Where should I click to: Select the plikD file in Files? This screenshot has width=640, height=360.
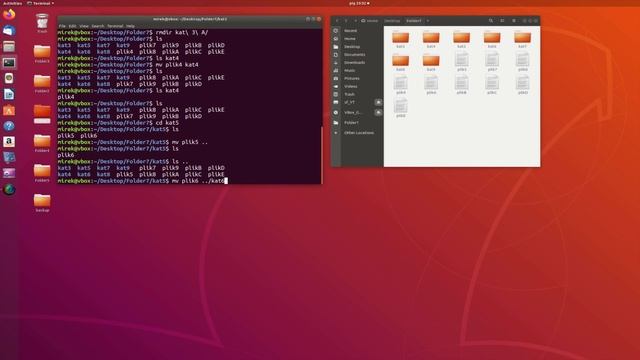pos(522,85)
